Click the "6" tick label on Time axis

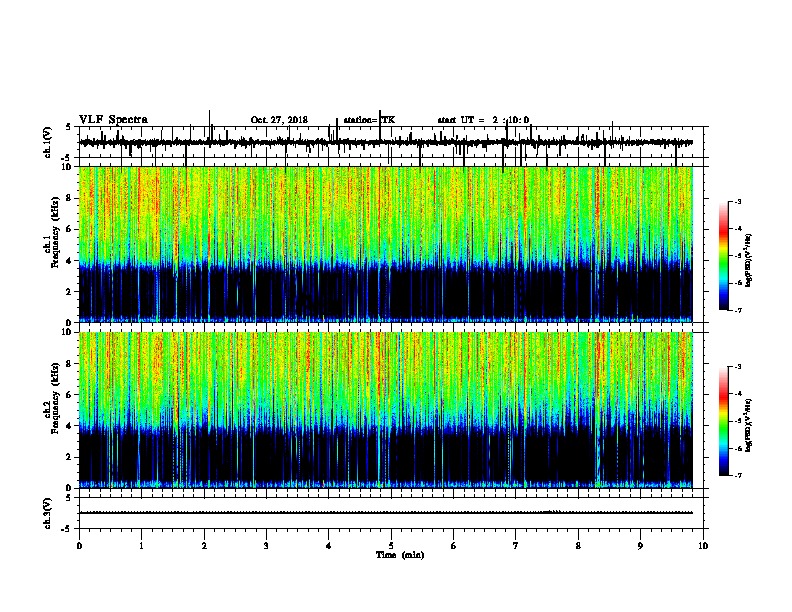(453, 546)
